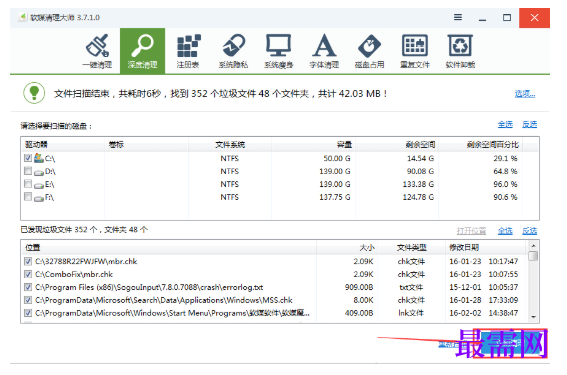Open the 系统隐私 privacy eraser icon
The image size is (567, 375).
pos(233,51)
